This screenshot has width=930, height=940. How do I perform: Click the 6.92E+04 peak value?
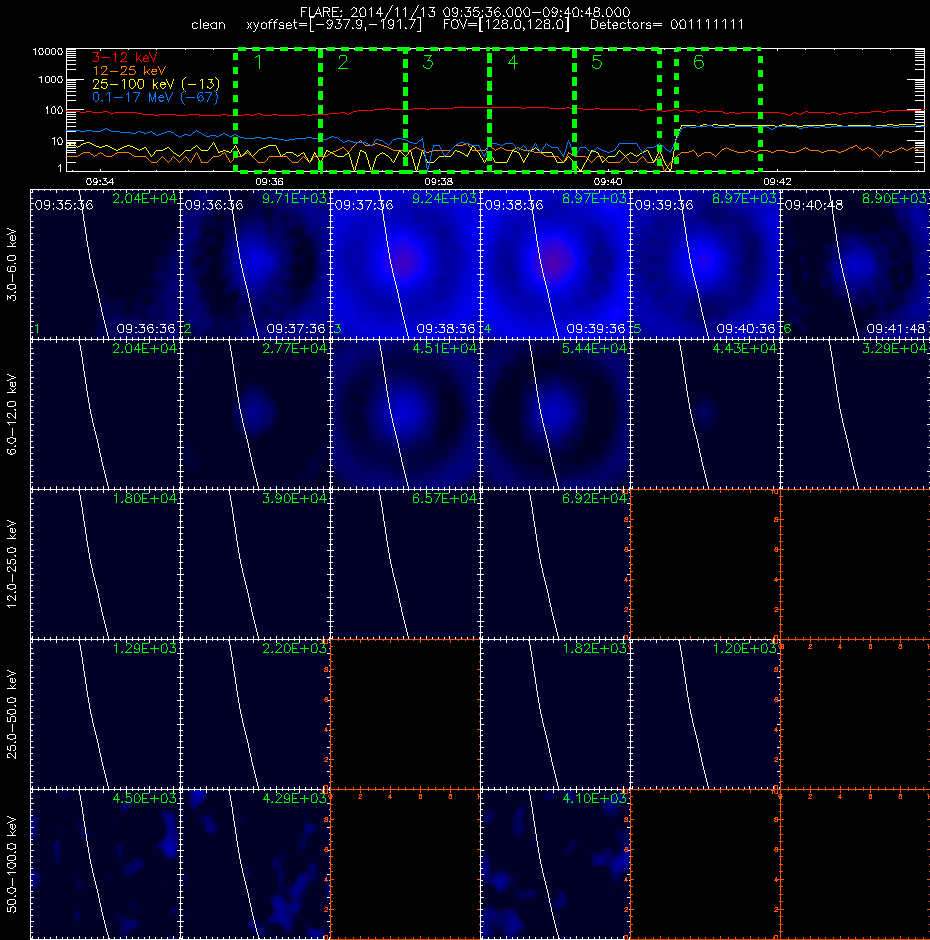click(x=594, y=498)
